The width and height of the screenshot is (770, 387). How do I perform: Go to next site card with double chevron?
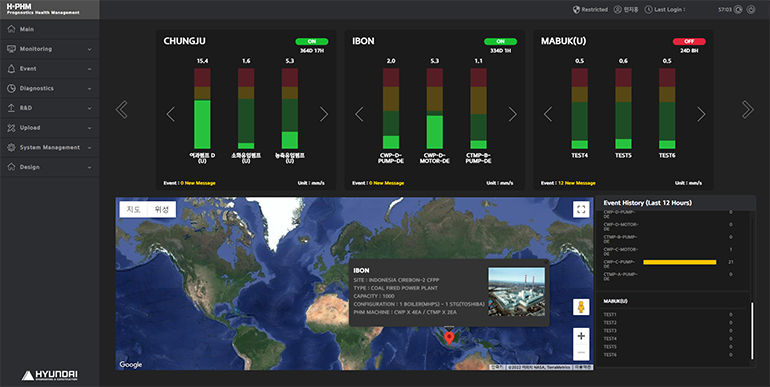pyautogui.click(x=747, y=110)
